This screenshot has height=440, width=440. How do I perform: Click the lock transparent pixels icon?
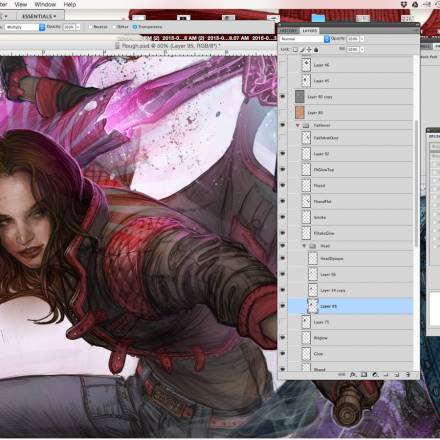[295, 50]
